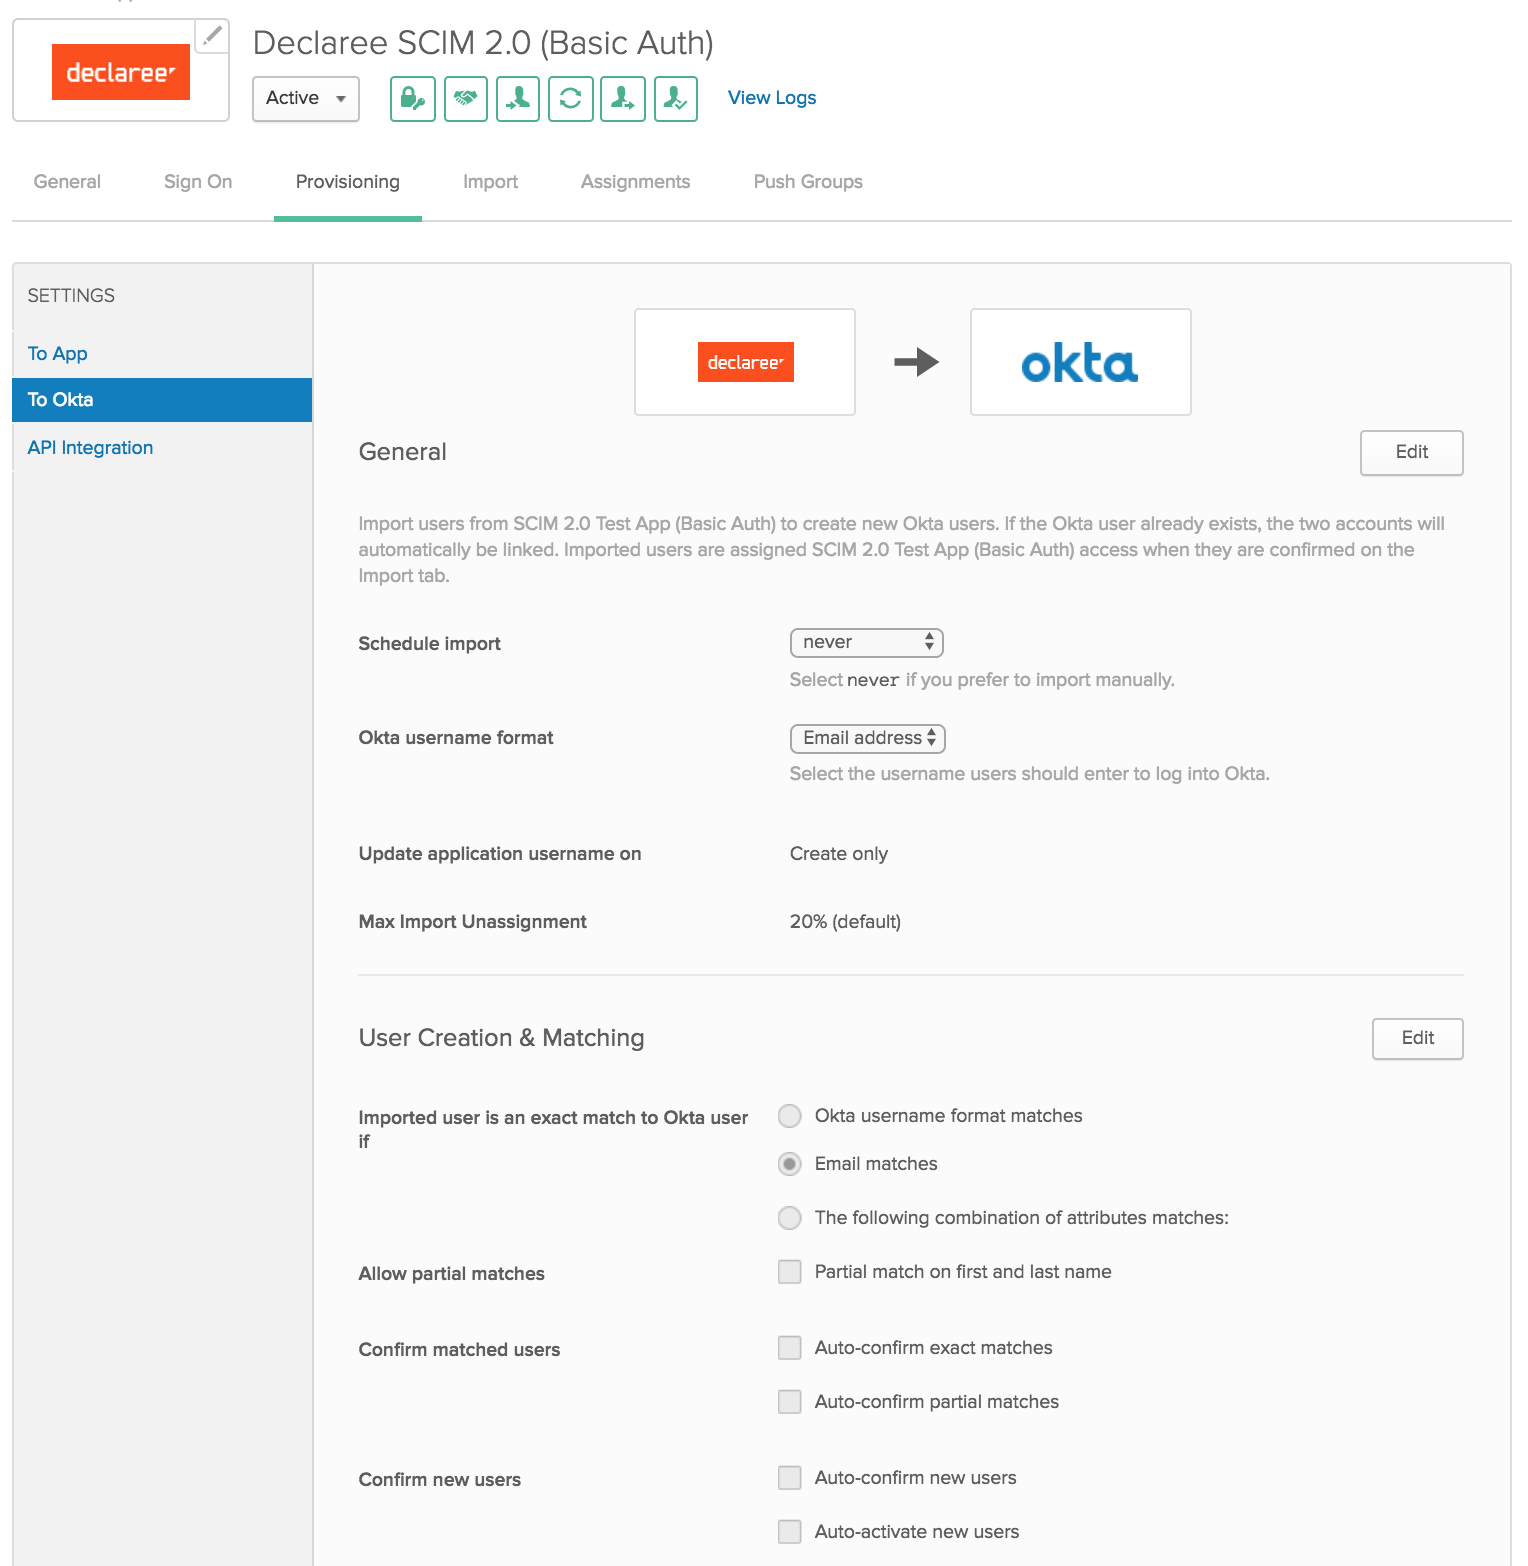Click the handshake icon
The height and width of the screenshot is (1566, 1528).
coord(465,98)
